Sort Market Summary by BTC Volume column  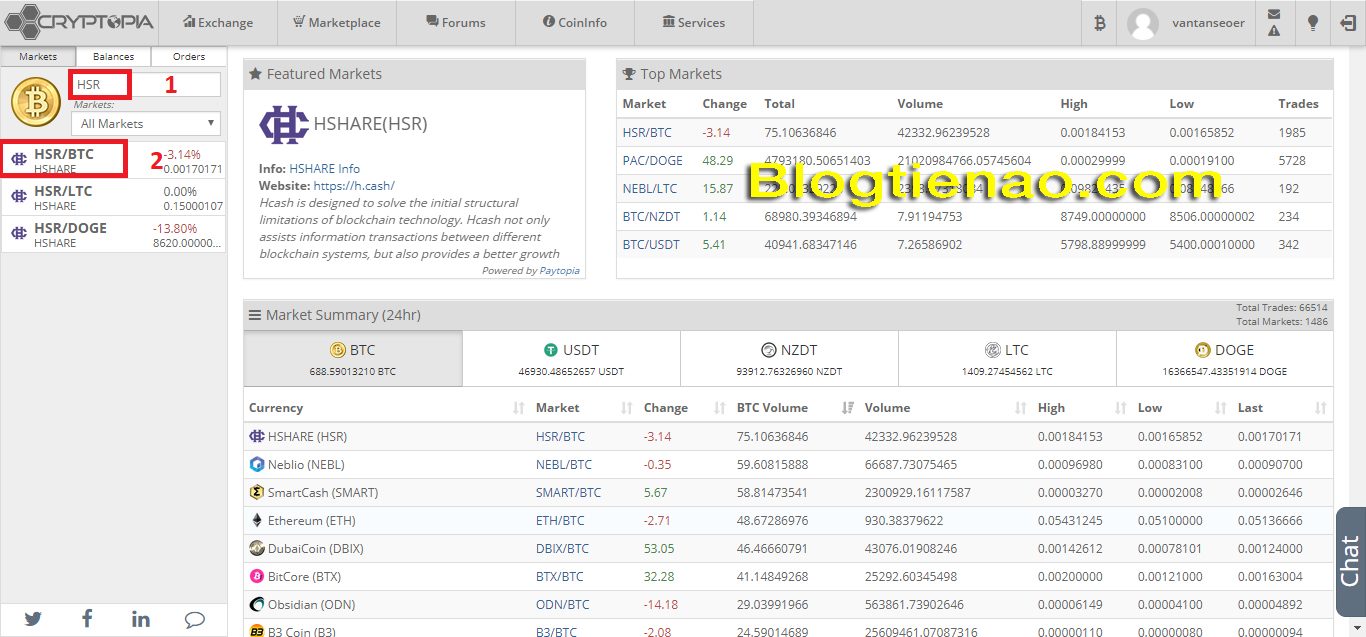click(x=797, y=408)
